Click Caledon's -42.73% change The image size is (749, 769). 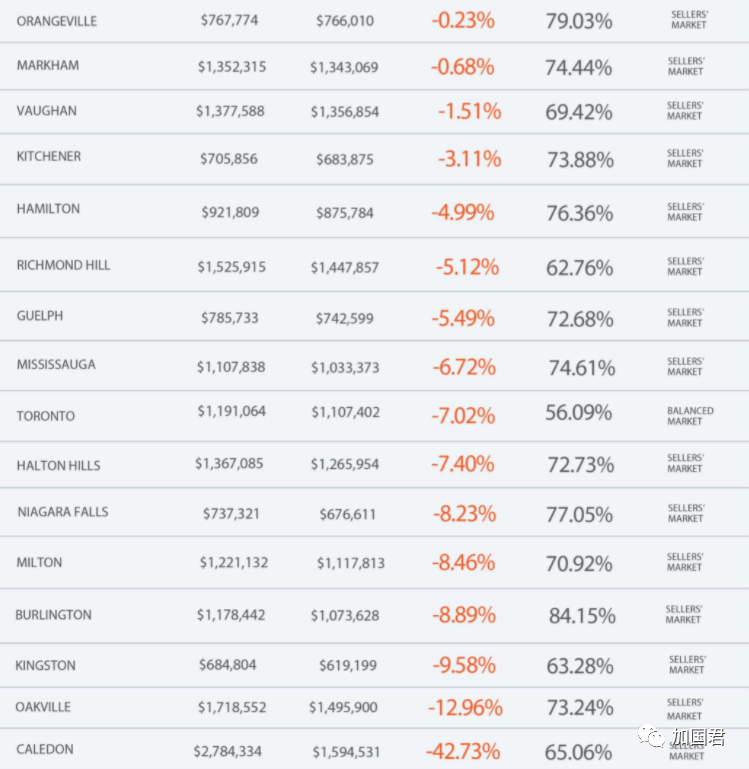(463, 751)
